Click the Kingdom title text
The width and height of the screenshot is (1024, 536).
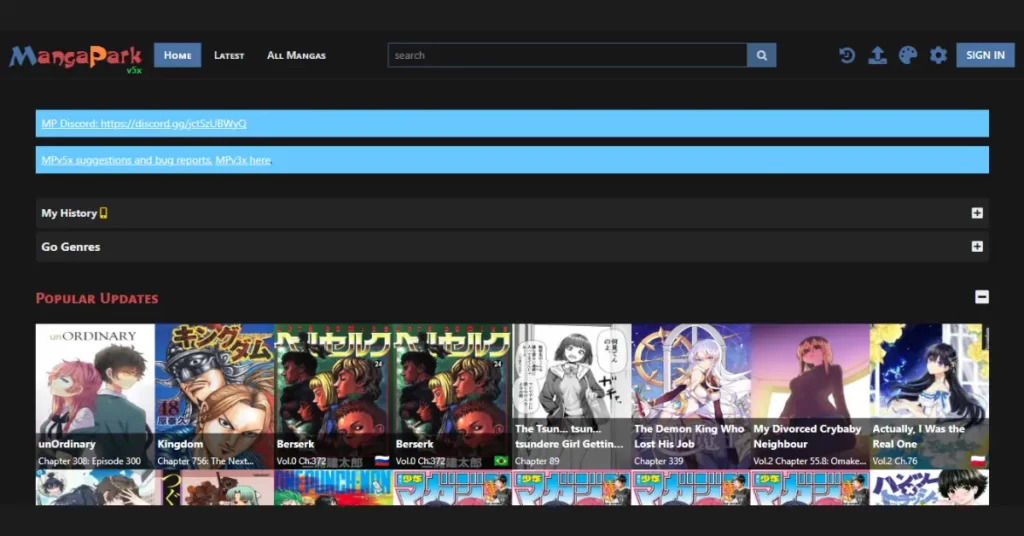pyautogui.click(x=180, y=444)
